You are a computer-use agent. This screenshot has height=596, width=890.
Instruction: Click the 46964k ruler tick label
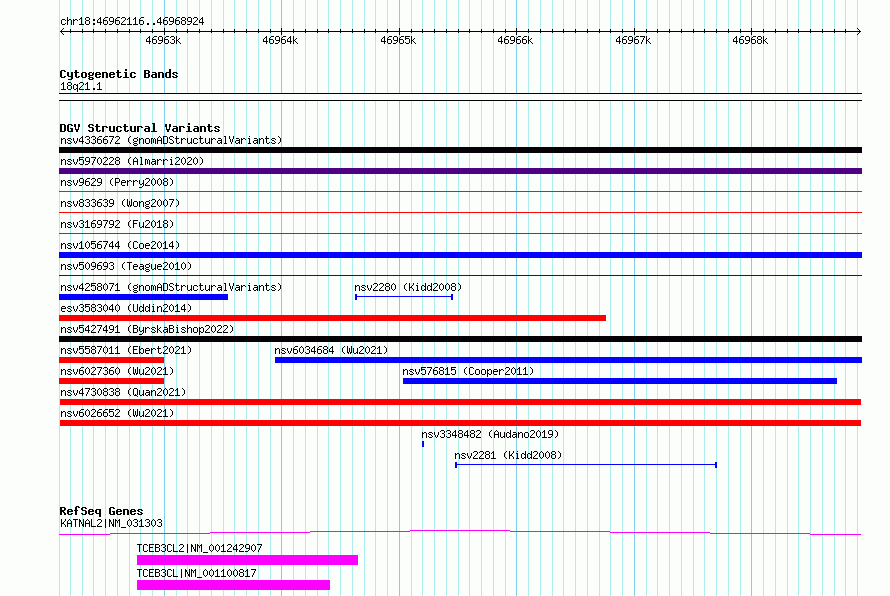(280, 40)
